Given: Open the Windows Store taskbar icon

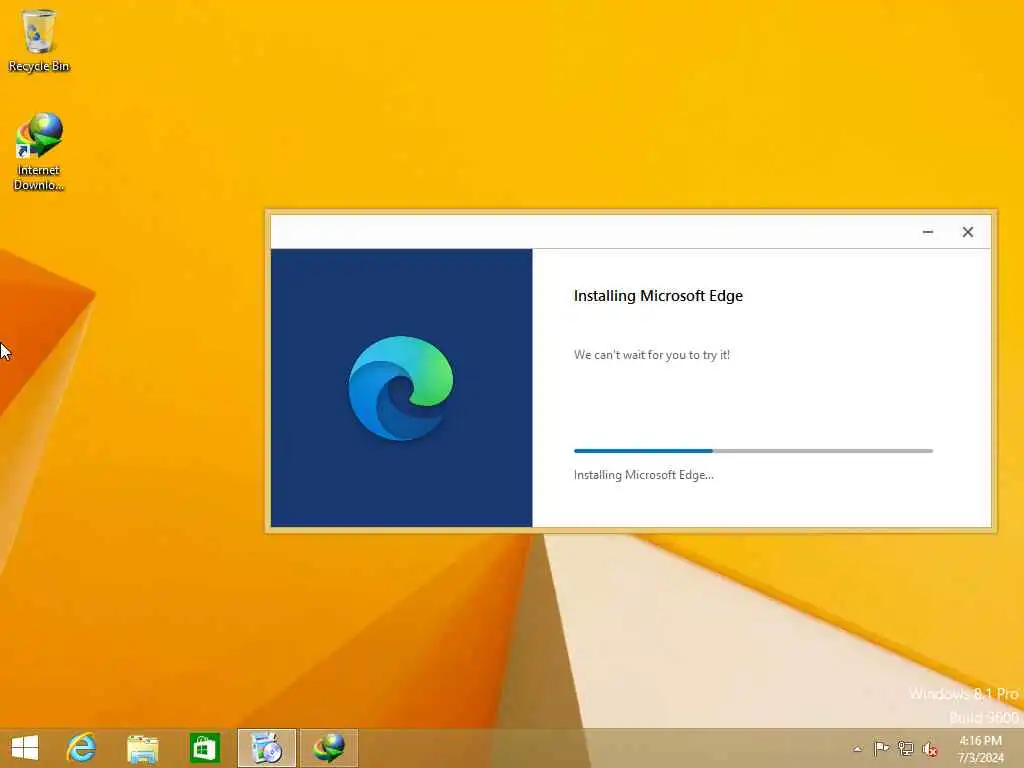Looking at the screenshot, I should coord(204,748).
